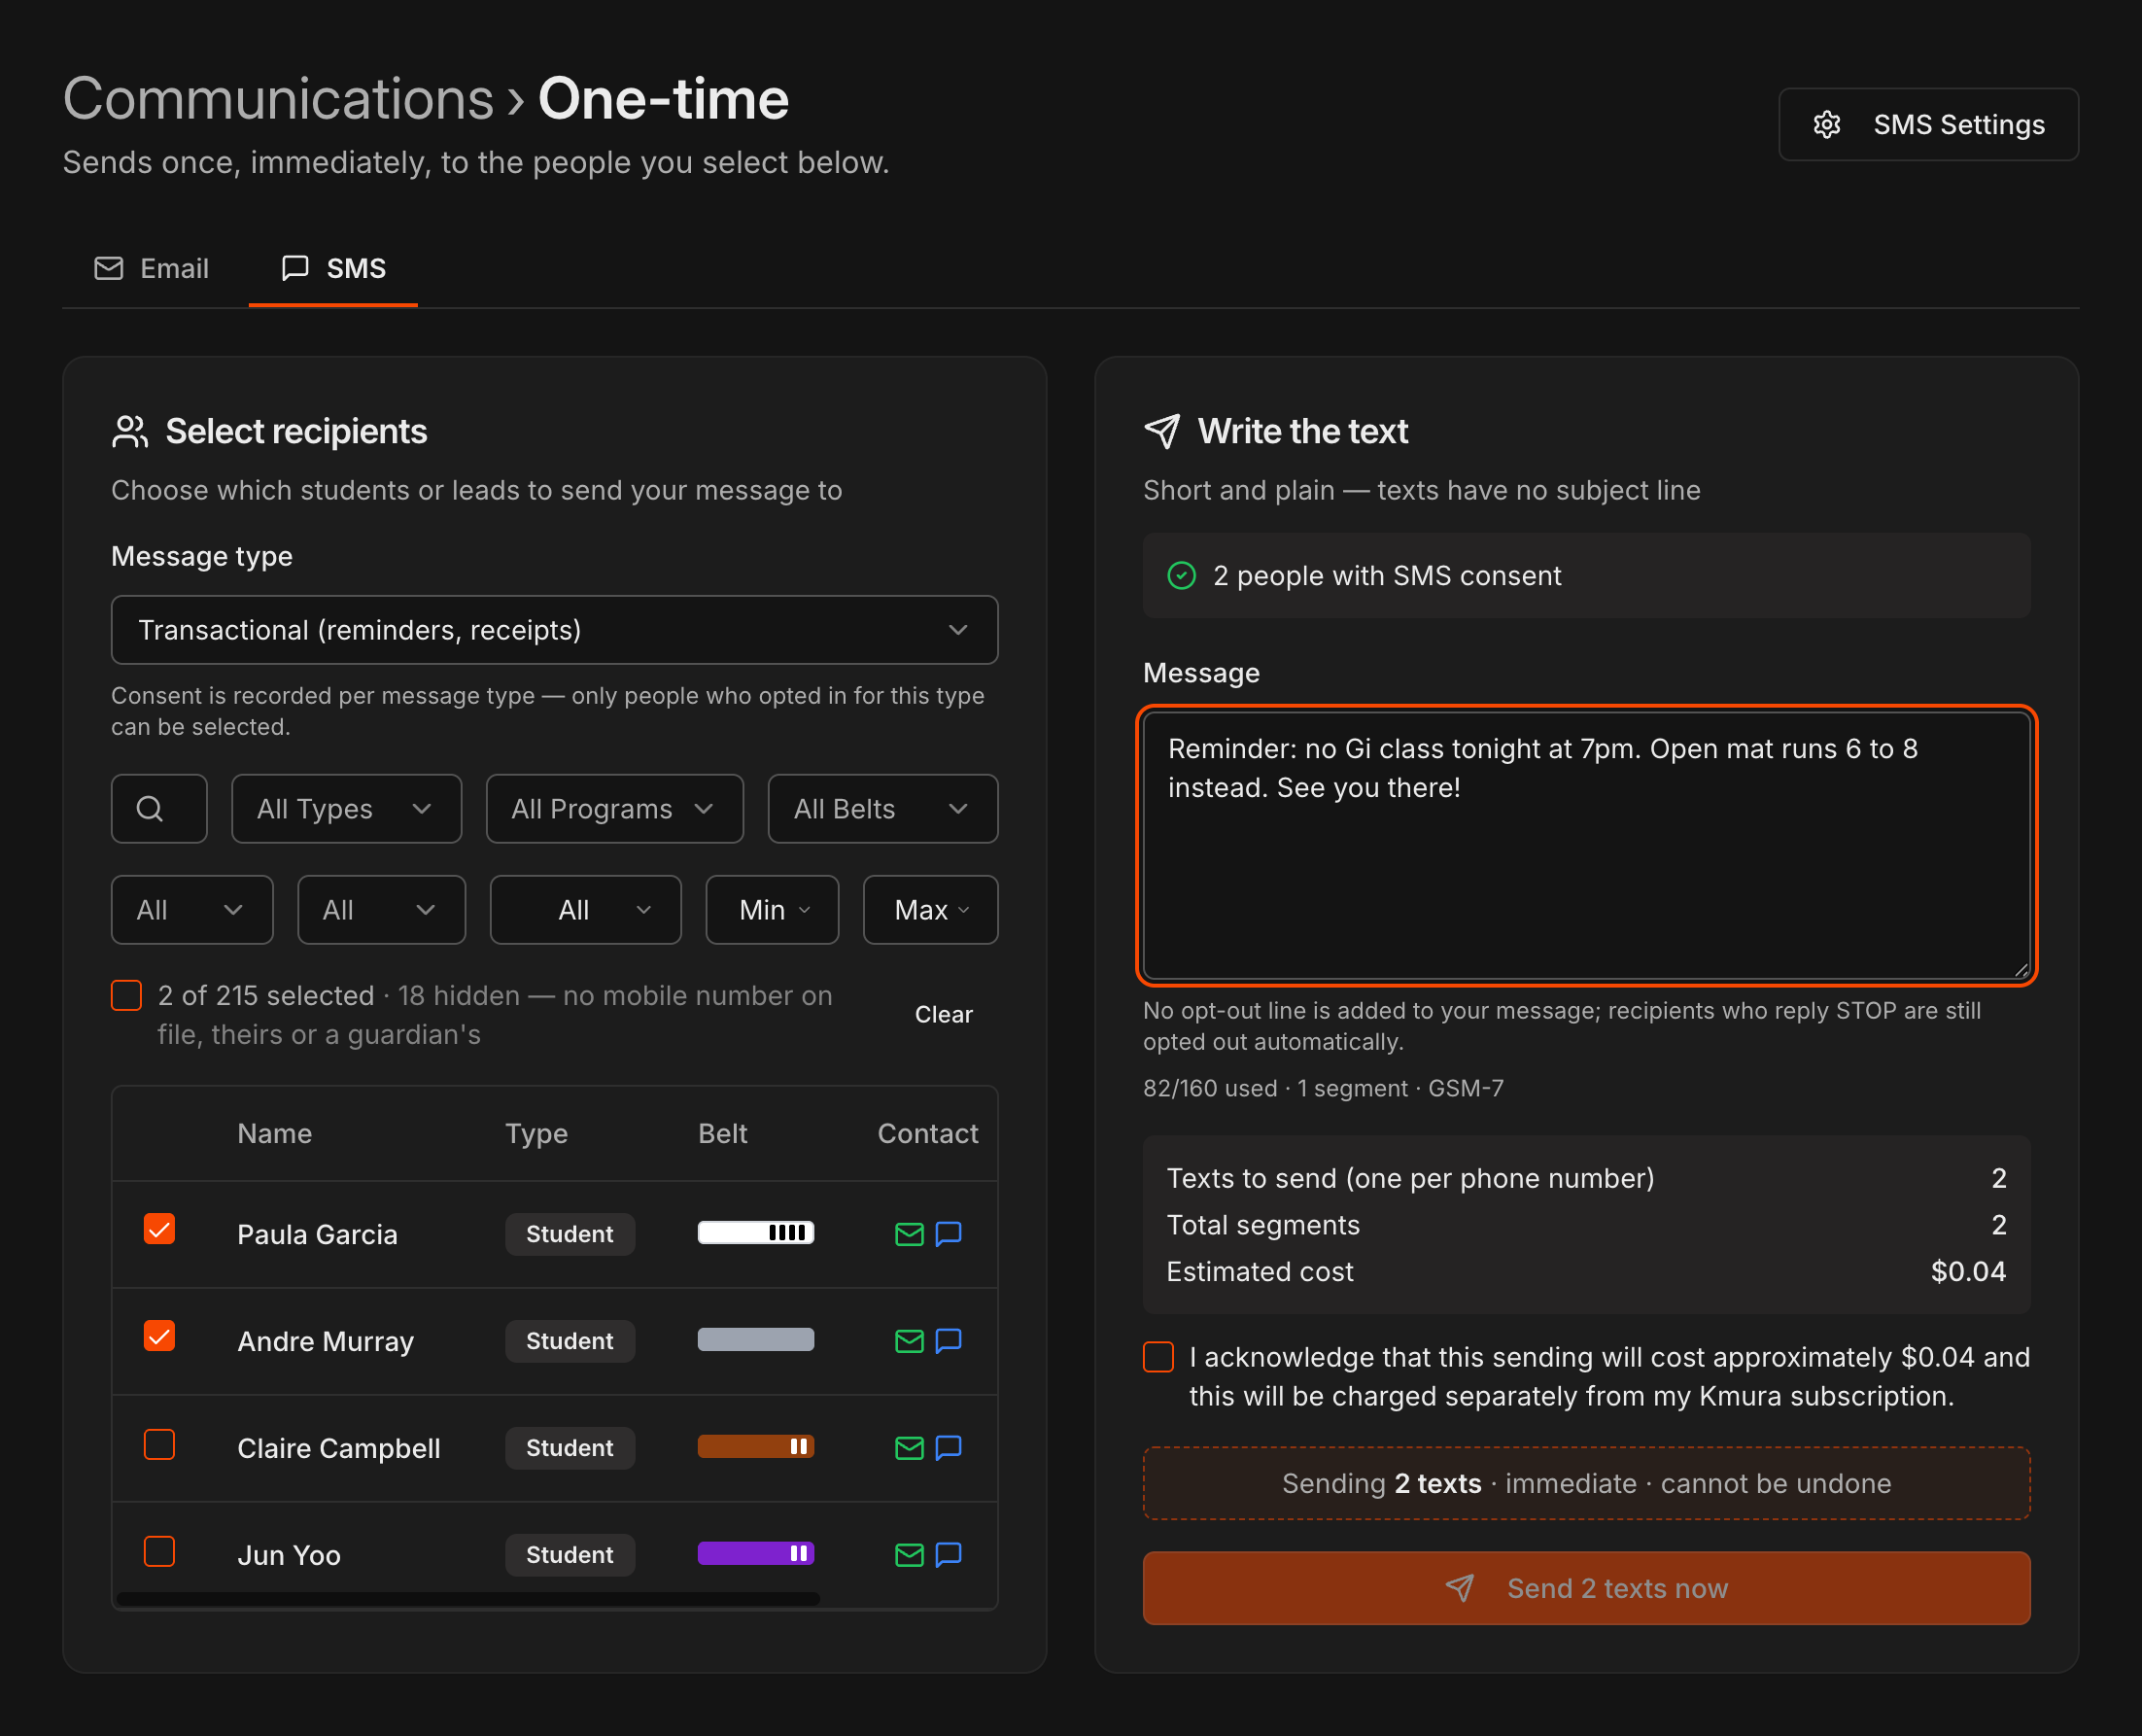The height and width of the screenshot is (1736, 2142).
Task: Click the envelope icon on the Email tab
Action: [108, 268]
